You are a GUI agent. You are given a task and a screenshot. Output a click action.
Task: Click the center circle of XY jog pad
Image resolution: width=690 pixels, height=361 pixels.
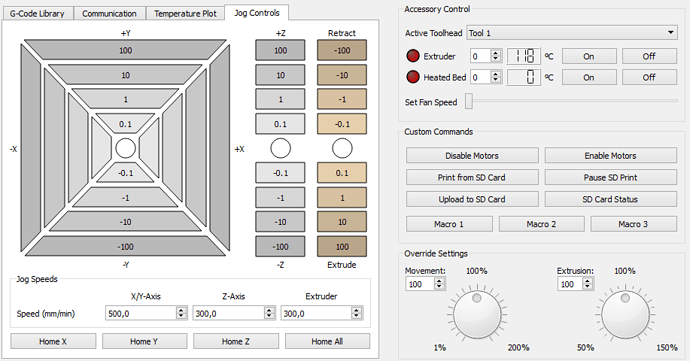tap(125, 148)
